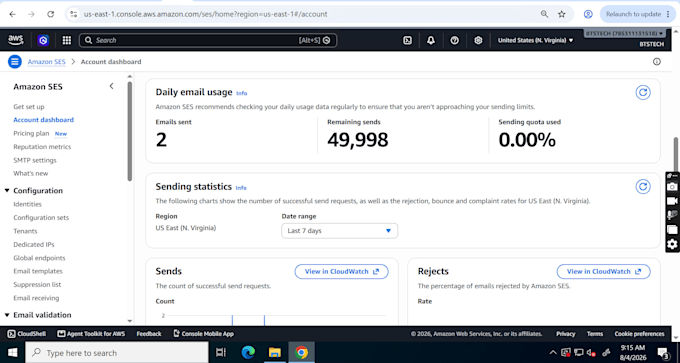
Task: Open Info link beside Daily email usage
Action: pos(242,93)
